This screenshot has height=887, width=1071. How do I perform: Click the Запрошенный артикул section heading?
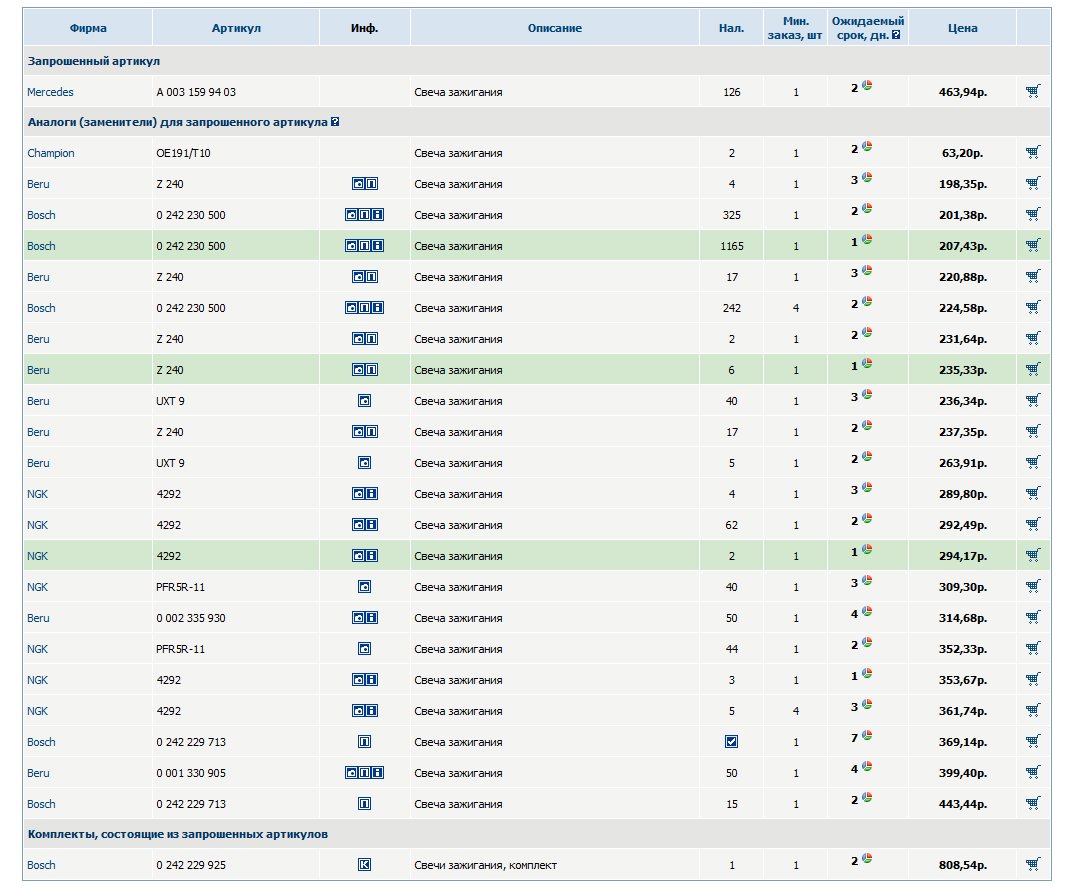click(x=94, y=61)
